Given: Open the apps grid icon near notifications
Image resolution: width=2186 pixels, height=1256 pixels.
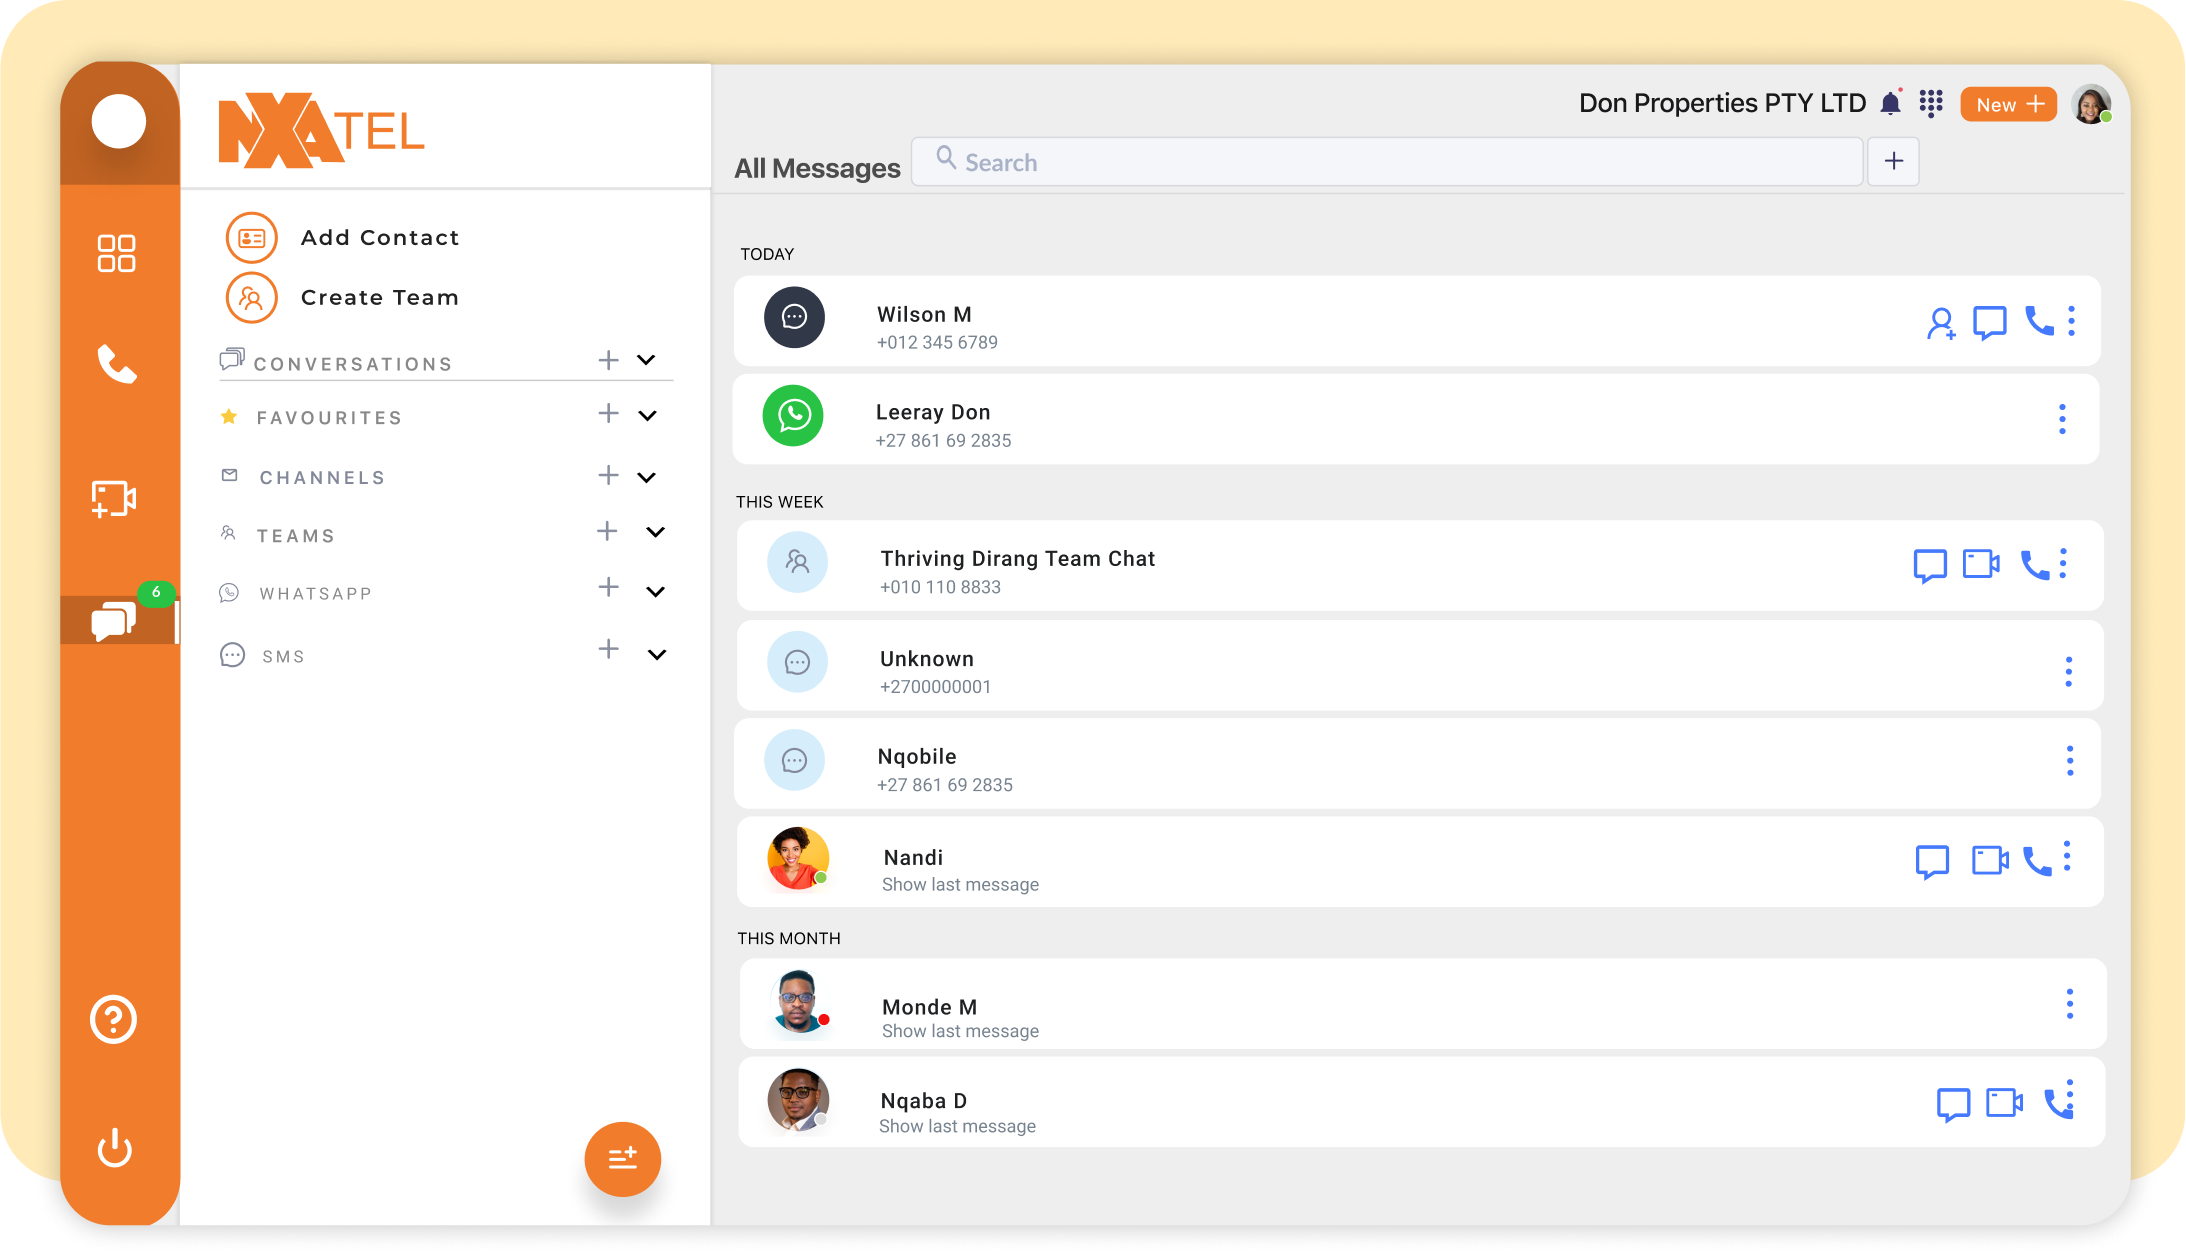Looking at the screenshot, I should click(1931, 103).
